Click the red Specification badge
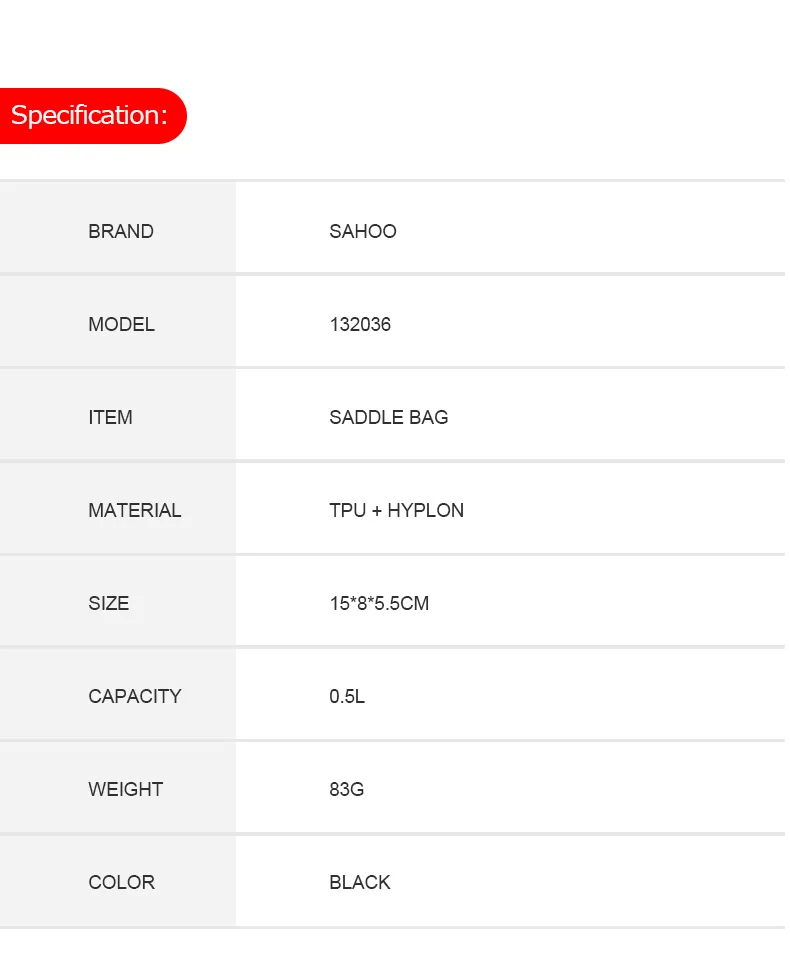This screenshot has height=969, width=790. [93, 116]
